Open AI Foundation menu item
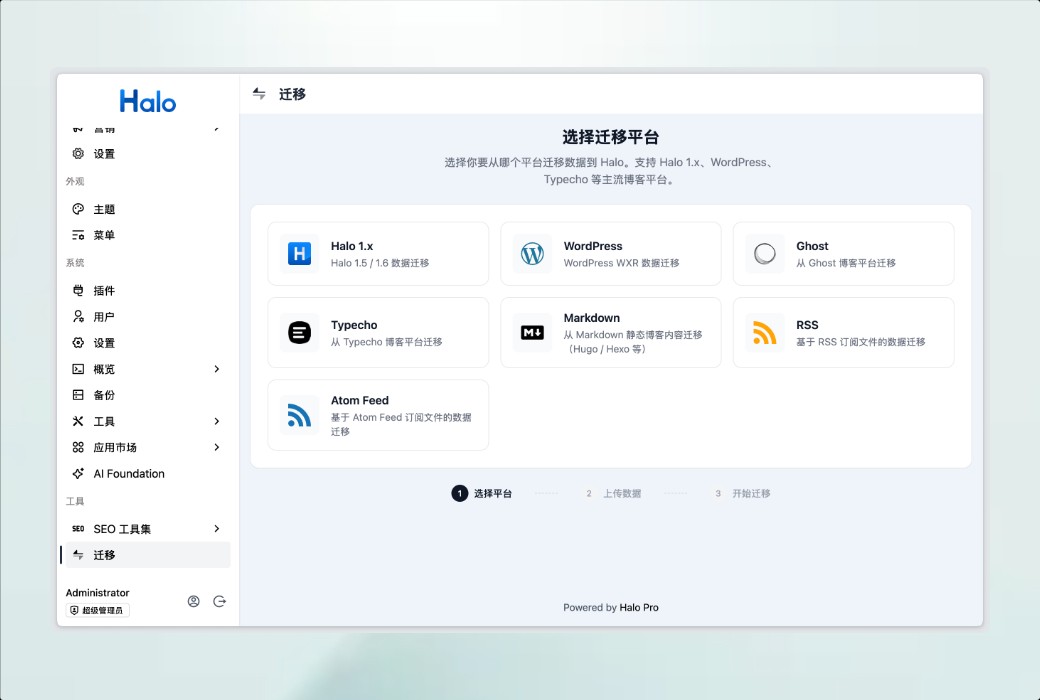Image resolution: width=1040 pixels, height=700 pixels. (x=147, y=473)
